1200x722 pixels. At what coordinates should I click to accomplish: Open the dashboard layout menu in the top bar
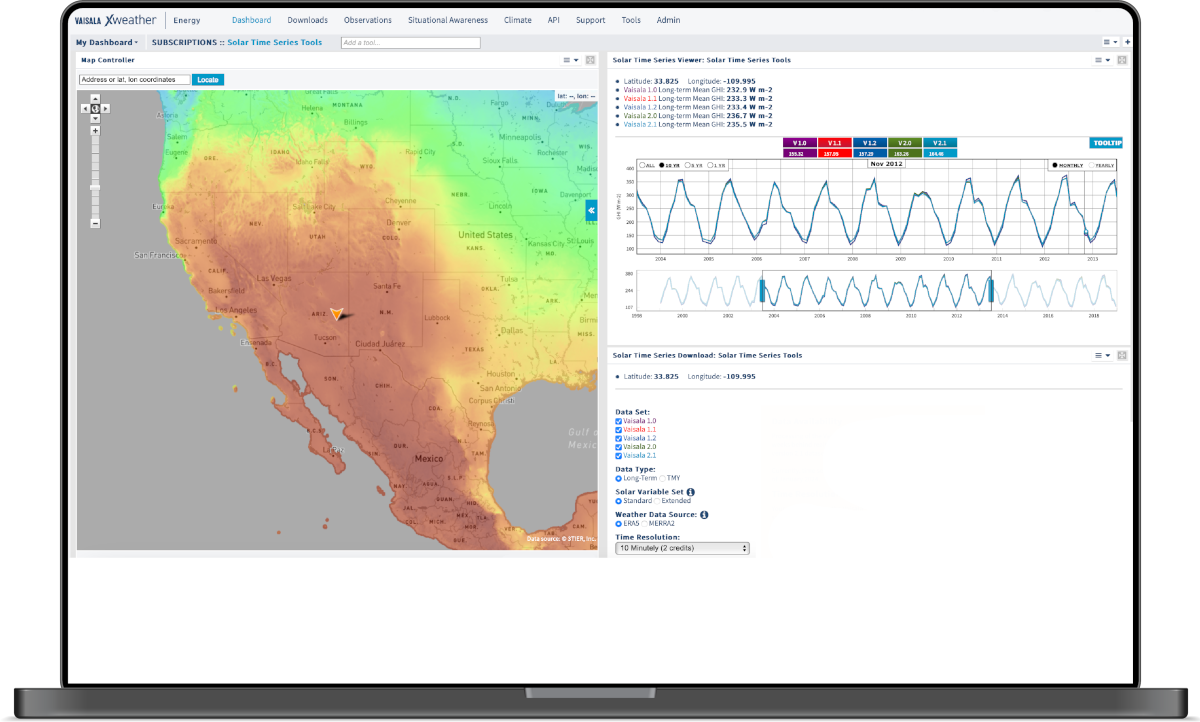[1111, 42]
